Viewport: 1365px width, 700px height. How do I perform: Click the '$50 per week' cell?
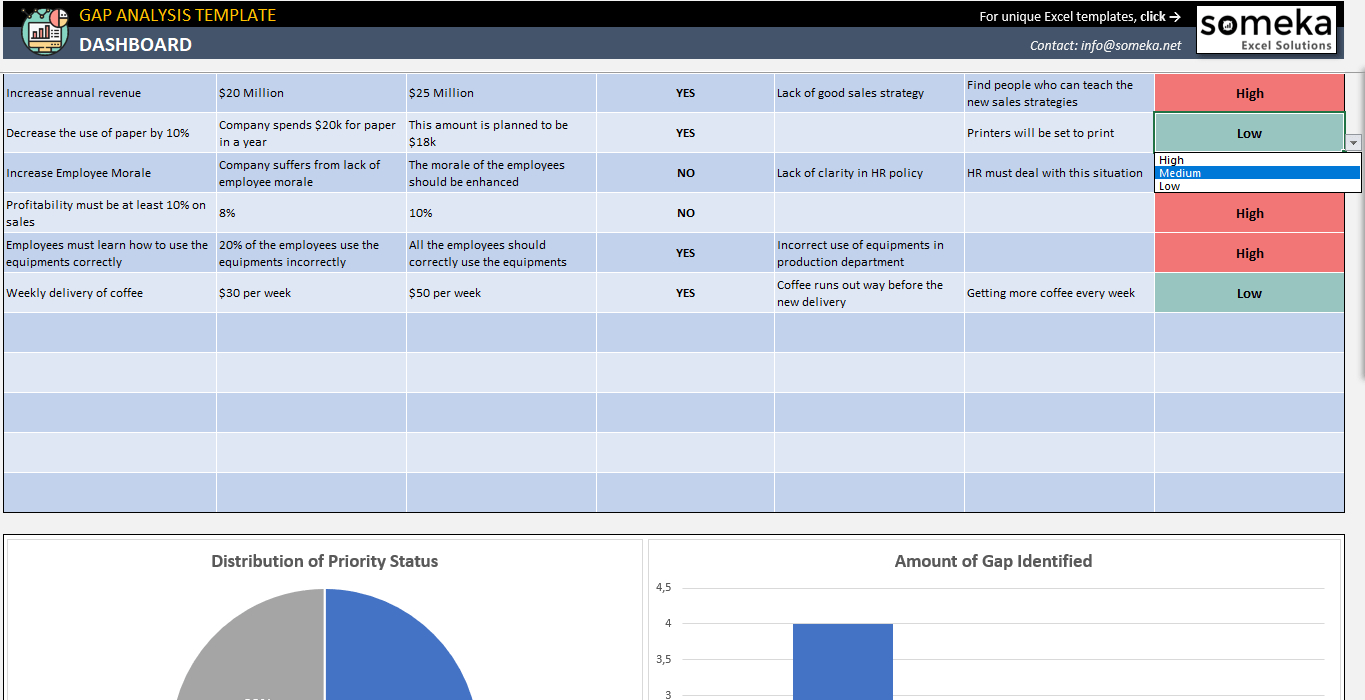[501, 293]
